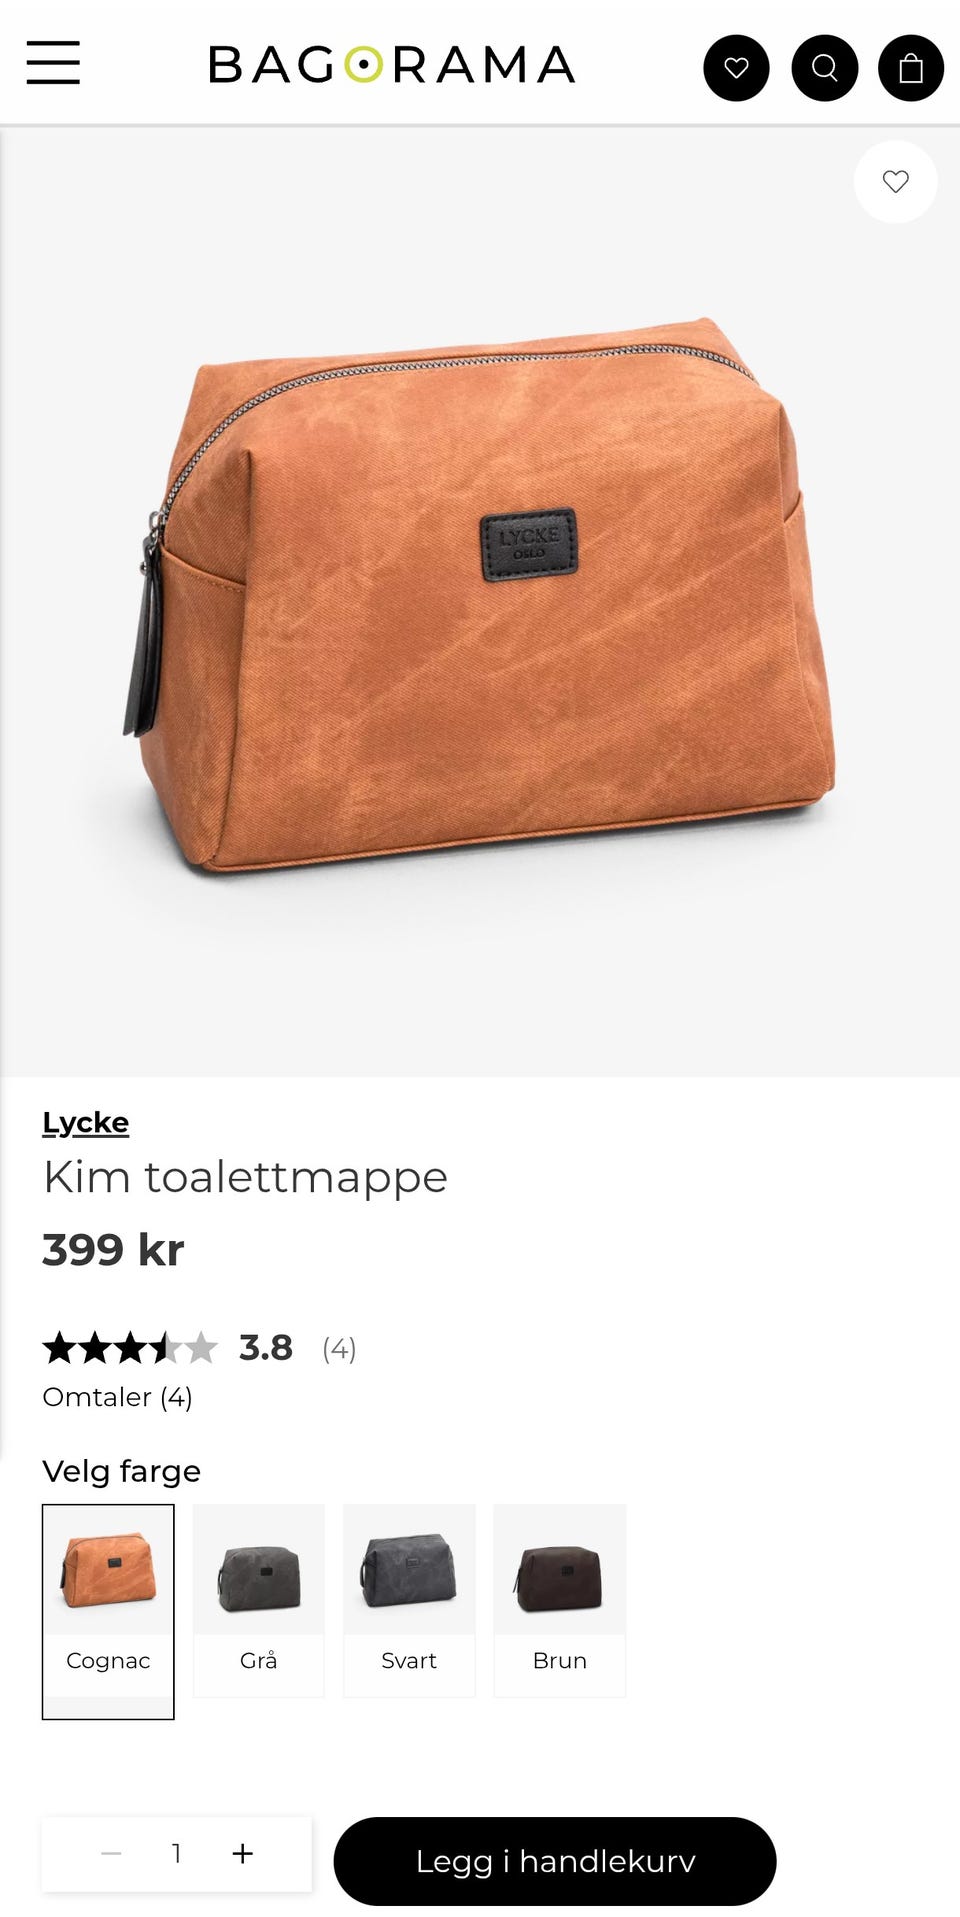Select the Svart color option
Viewport: 960px width, 1917px height.
[409, 1600]
